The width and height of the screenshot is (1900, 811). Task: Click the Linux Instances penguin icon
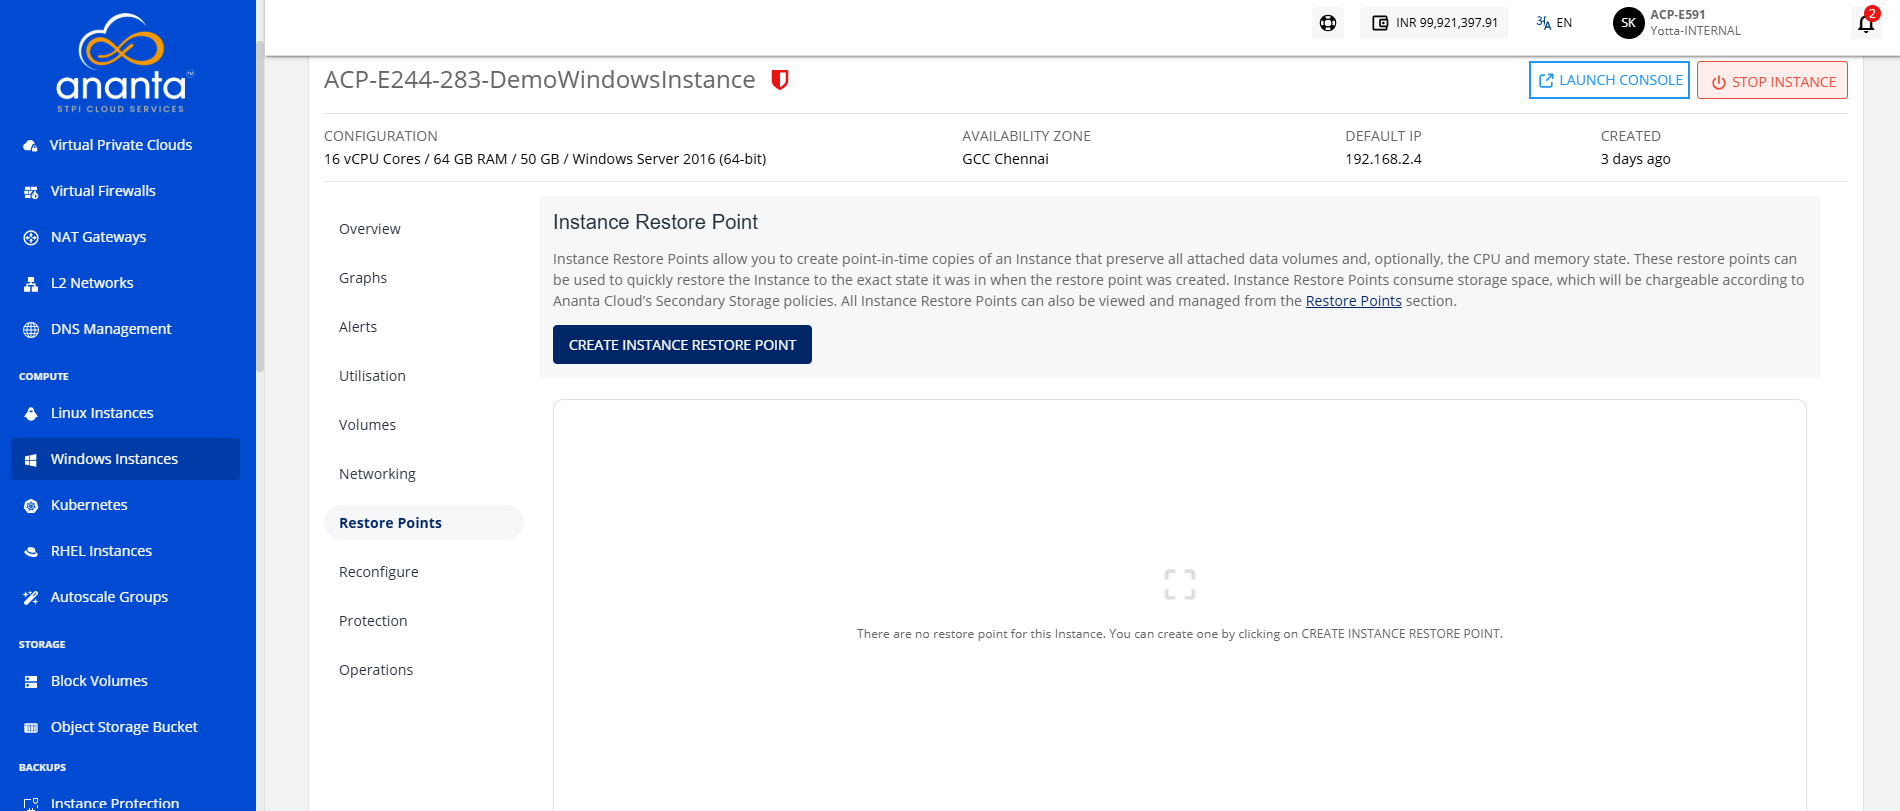pyautogui.click(x=31, y=413)
